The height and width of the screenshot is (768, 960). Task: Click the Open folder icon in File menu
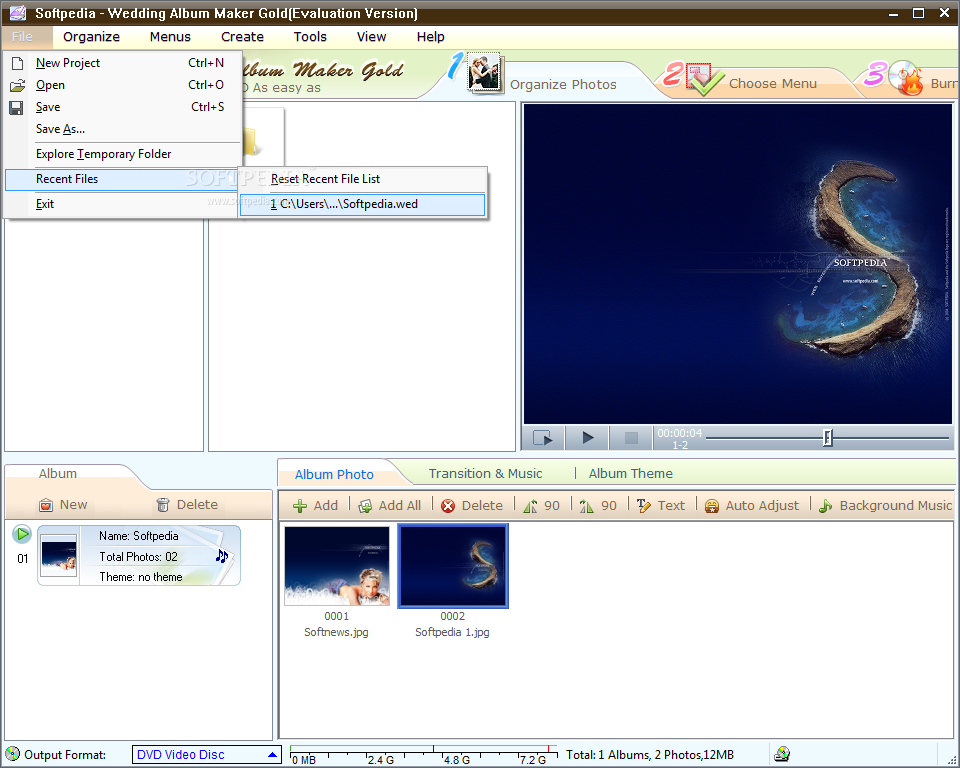(x=17, y=85)
